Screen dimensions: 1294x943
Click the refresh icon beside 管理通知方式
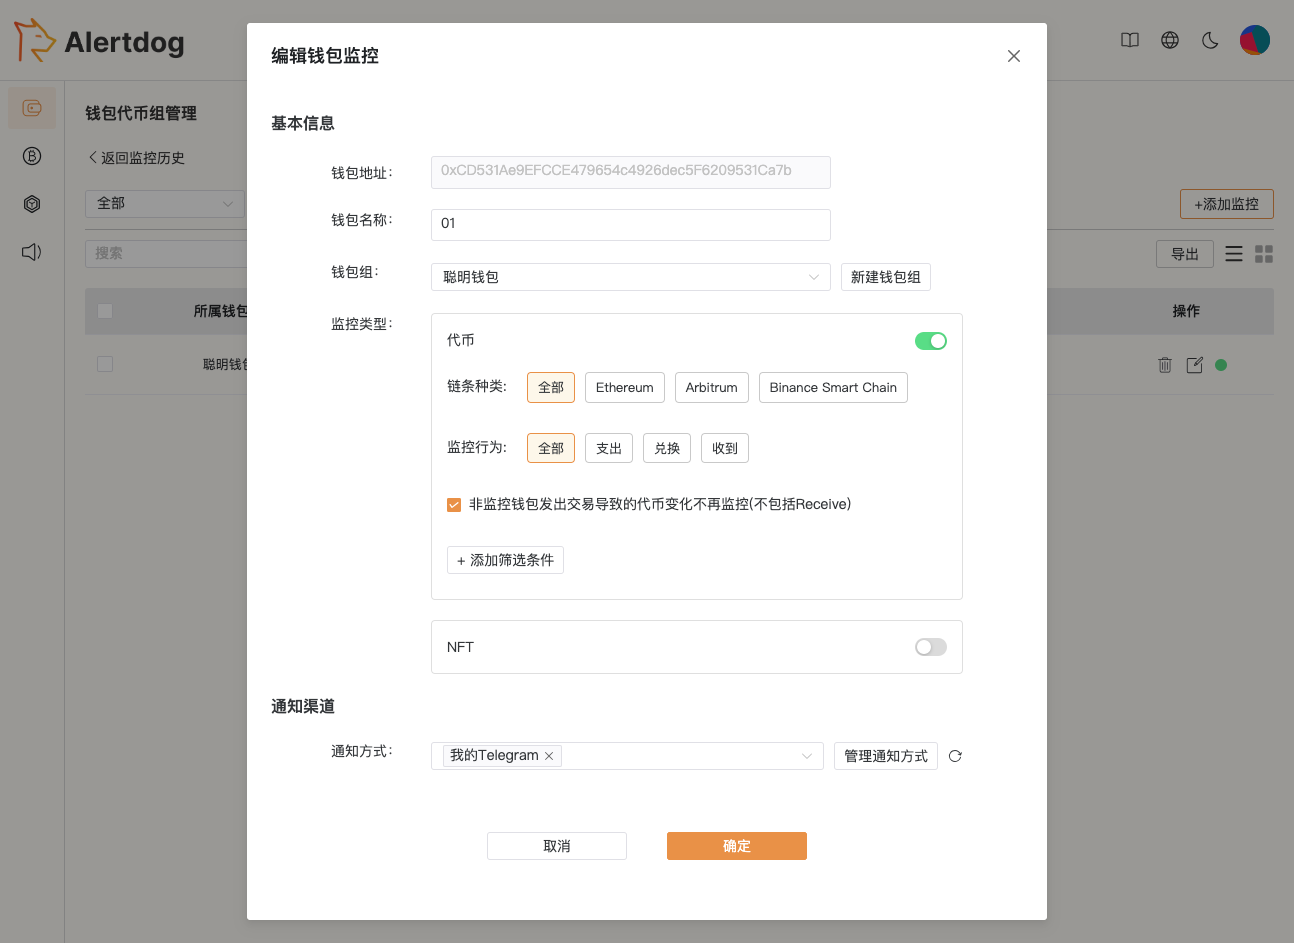(x=955, y=756)
